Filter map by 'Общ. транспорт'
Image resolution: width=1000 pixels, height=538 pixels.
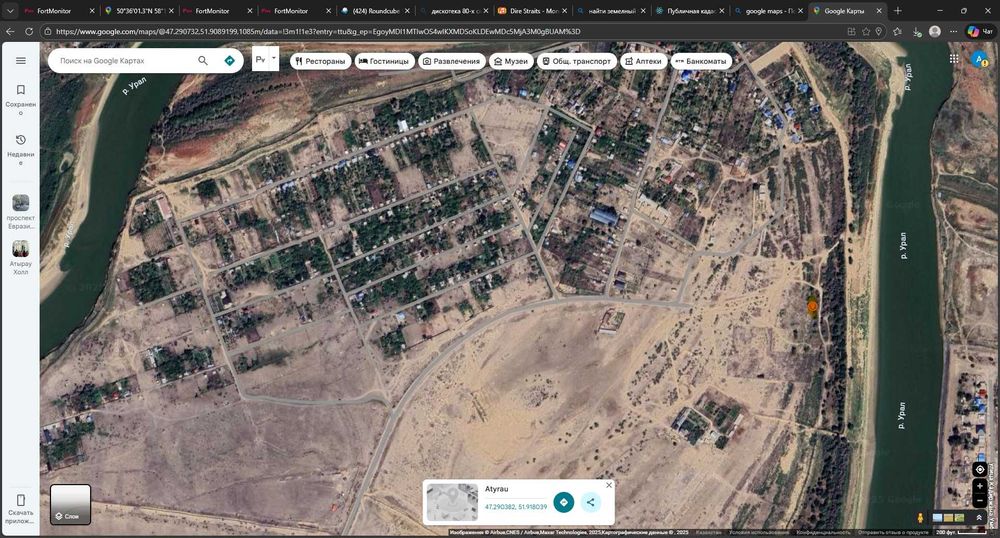577,61
